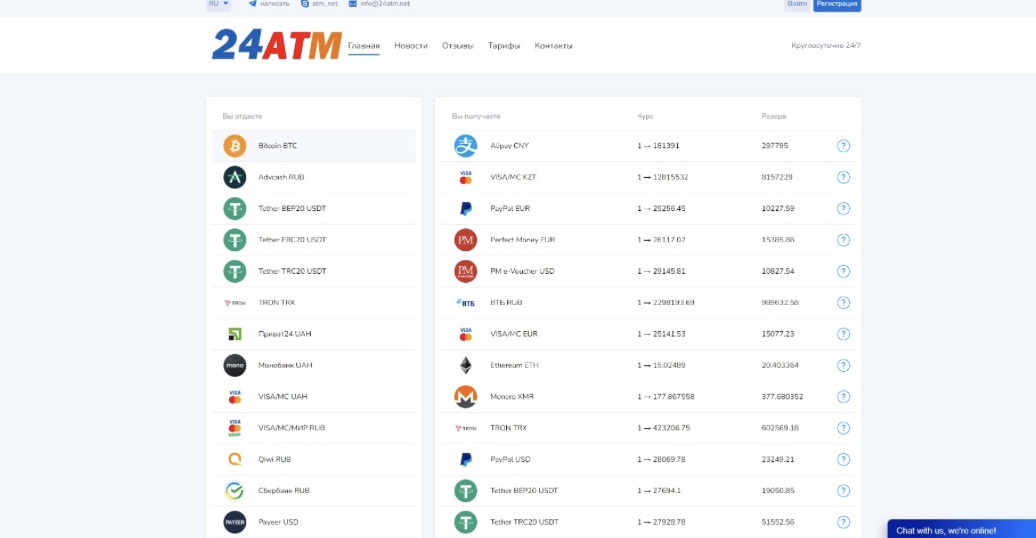Open the RU language dropdown
This screenshot has height=538, width=1036.
[x=218, y=4]
